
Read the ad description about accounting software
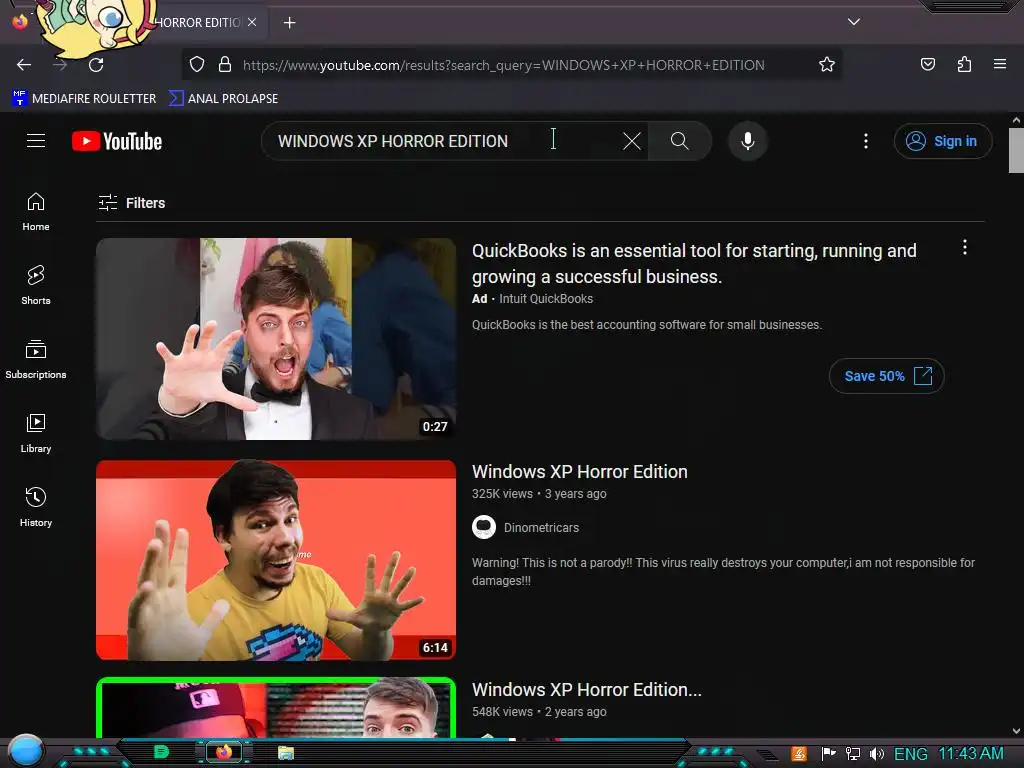click(647, 325)
